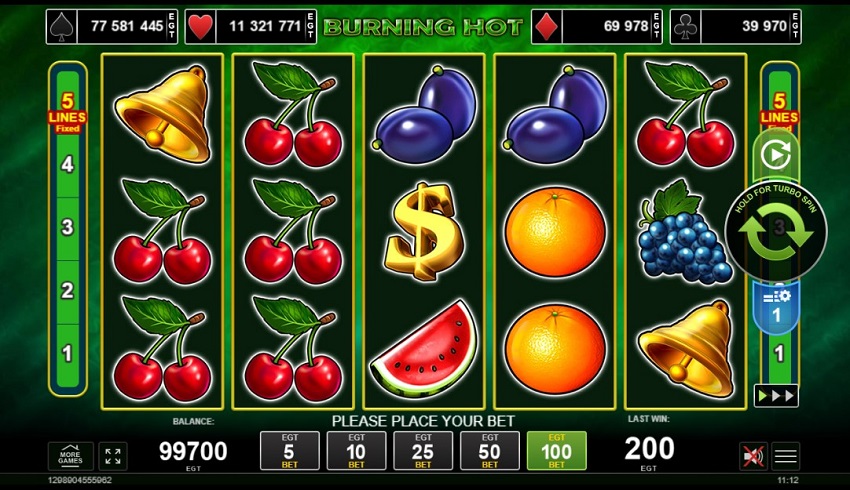Select line 4 on left indicator
The height and width of the screenshot is (490, 850).
(x=67, y=164)
